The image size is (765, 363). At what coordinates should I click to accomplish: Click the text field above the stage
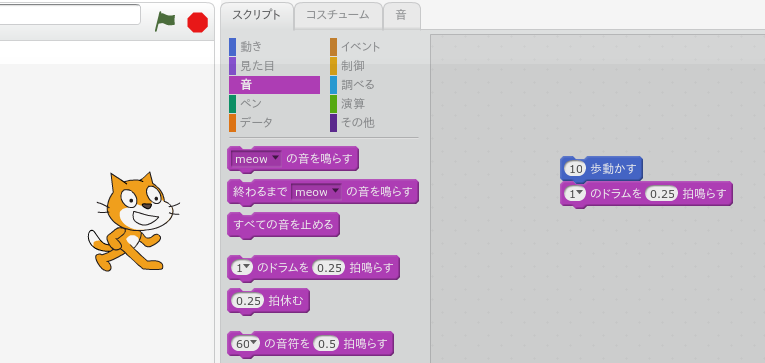click(70, 14)
